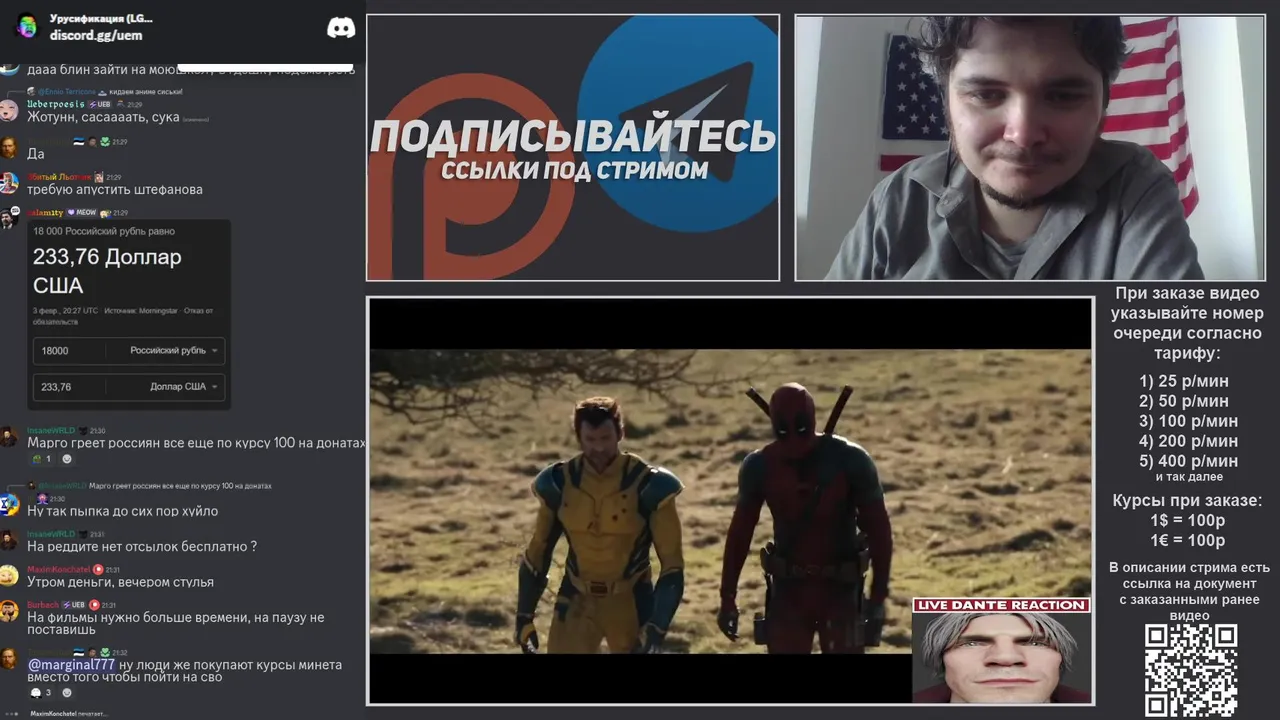1280x720 pixels.
Task: Click the avatar next to the "Да" message
Action: 9,148
